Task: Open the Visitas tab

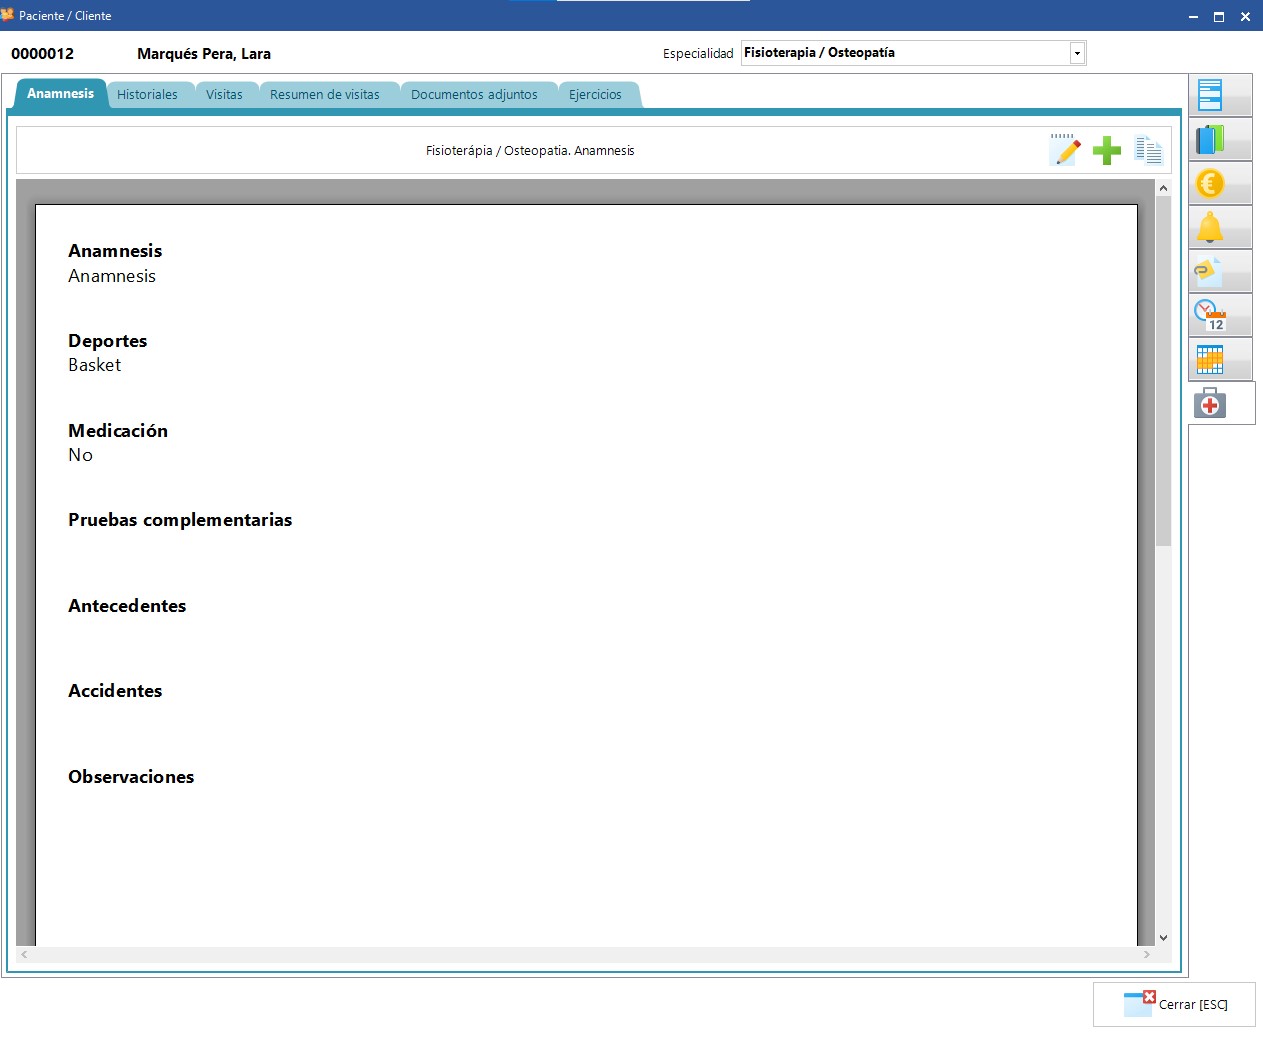Action: click(224, 95)
